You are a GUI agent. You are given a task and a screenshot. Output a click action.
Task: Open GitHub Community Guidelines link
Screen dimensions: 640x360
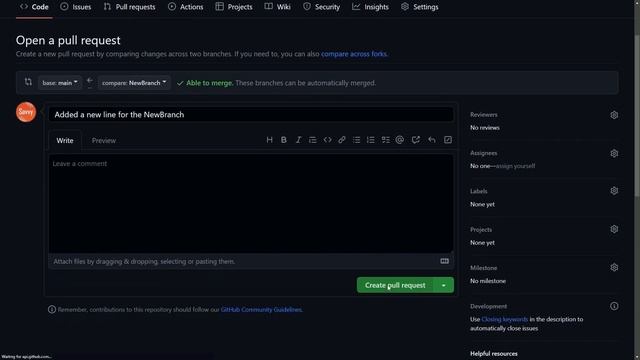tap(261, 310)
